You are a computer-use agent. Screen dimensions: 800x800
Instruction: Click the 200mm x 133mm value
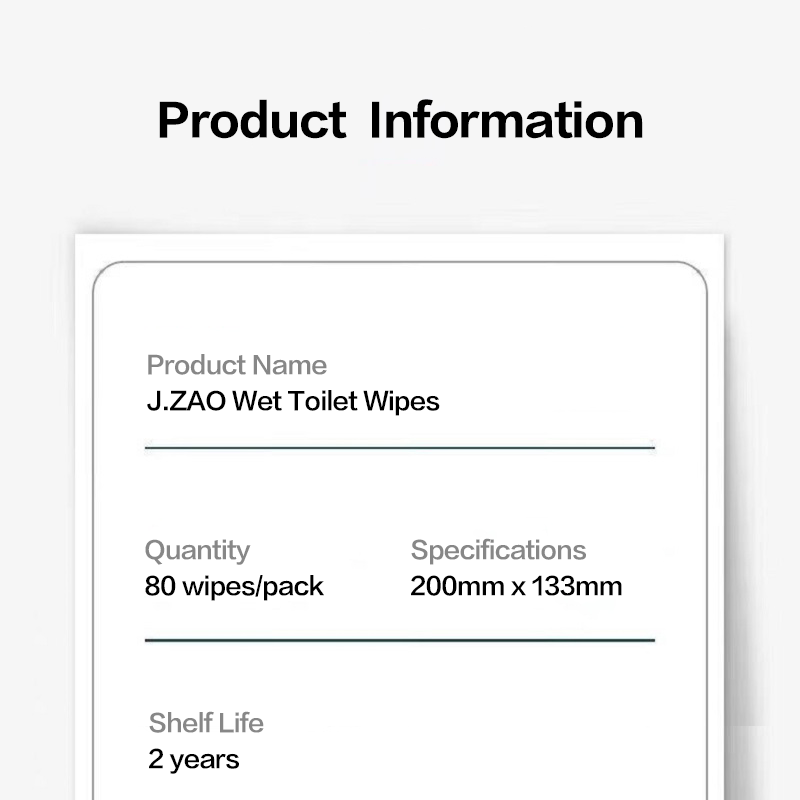pyautogui.click(x=516, y=586)
